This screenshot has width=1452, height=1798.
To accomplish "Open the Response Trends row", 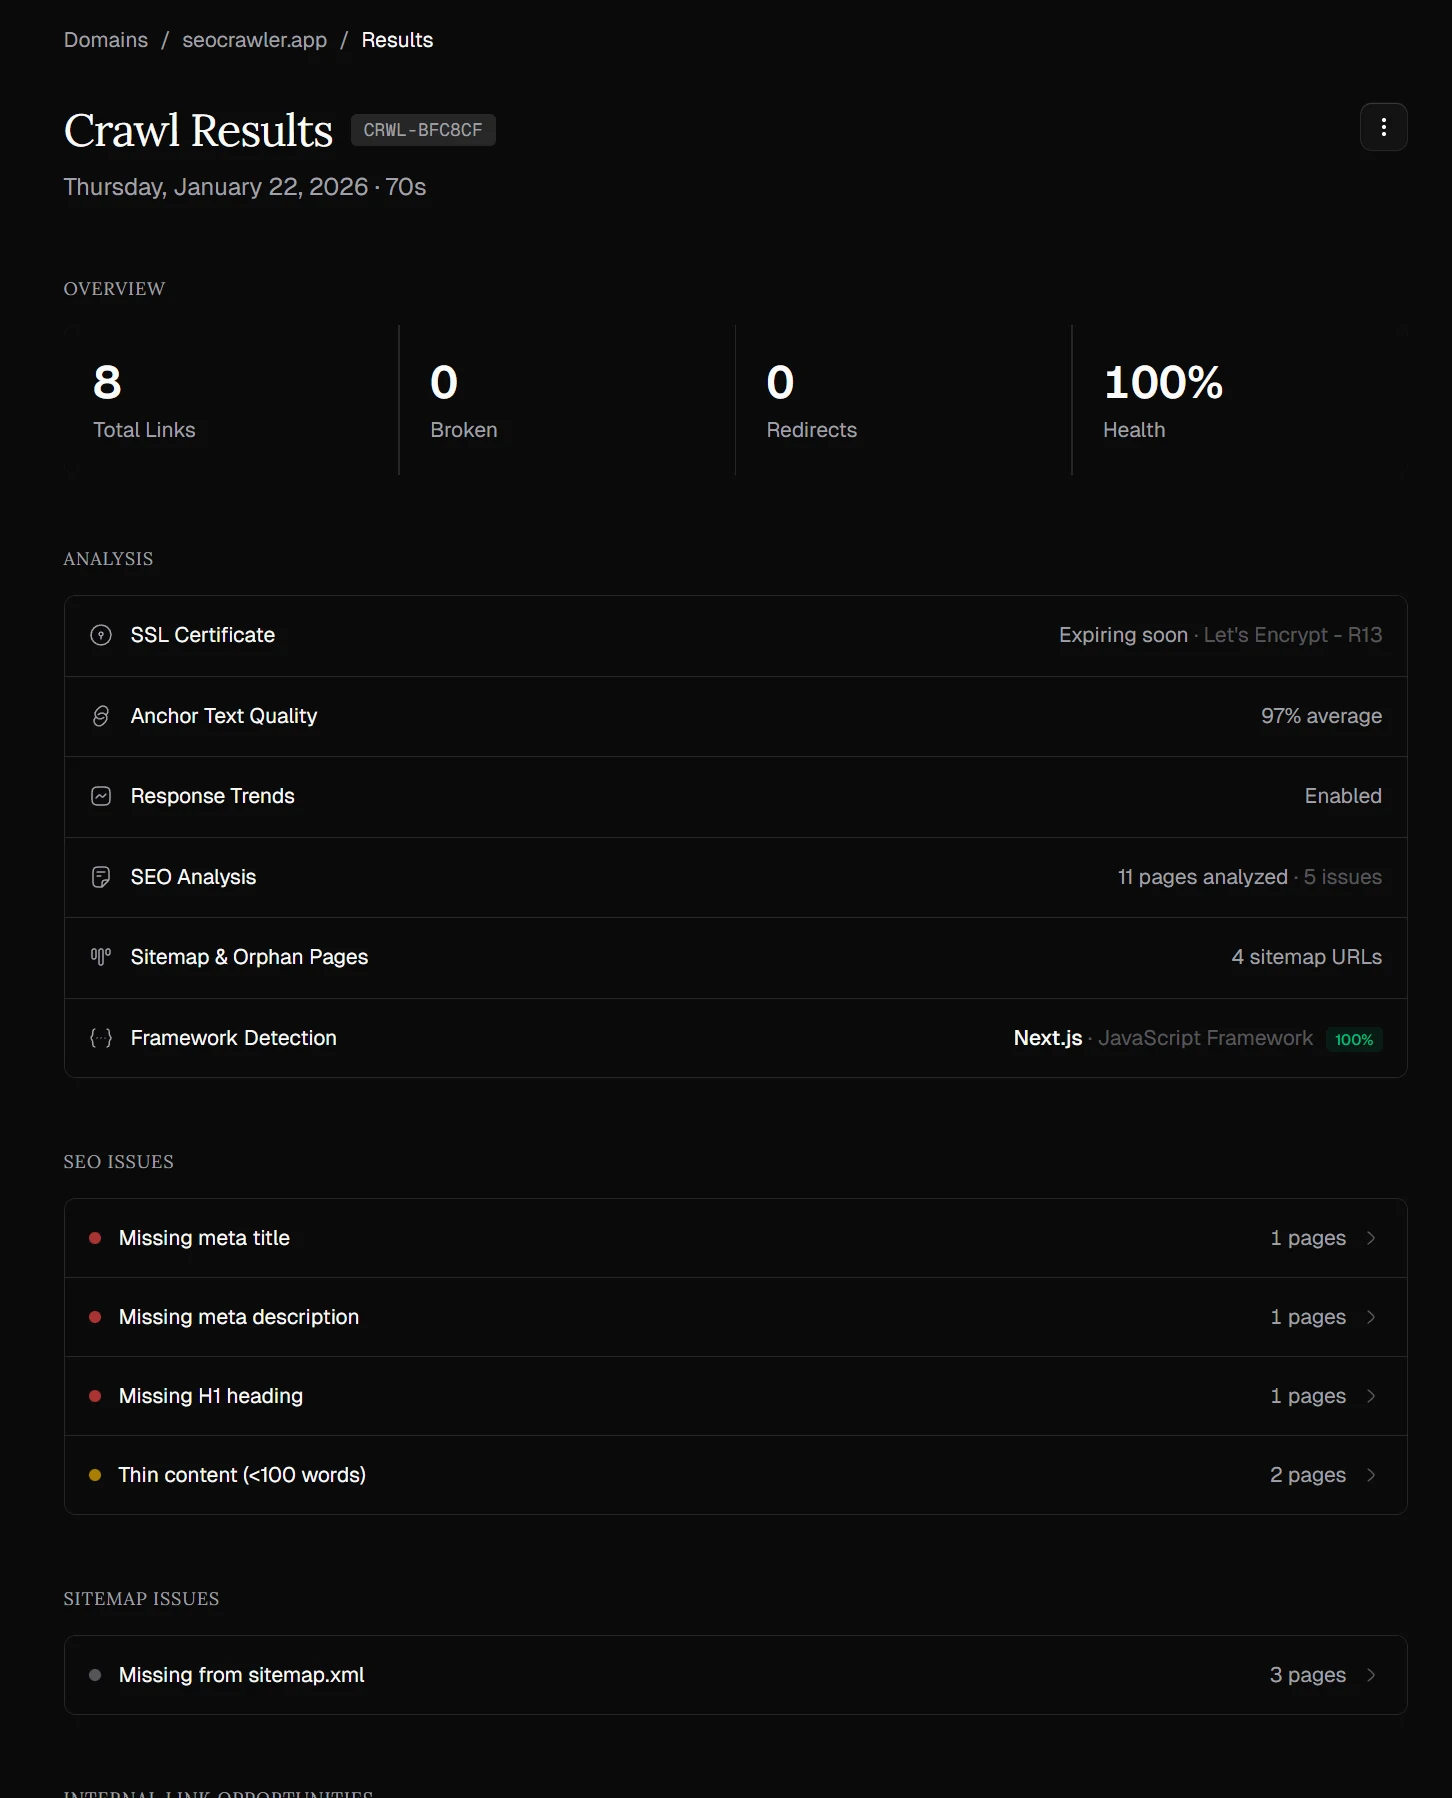I will 736,797.
